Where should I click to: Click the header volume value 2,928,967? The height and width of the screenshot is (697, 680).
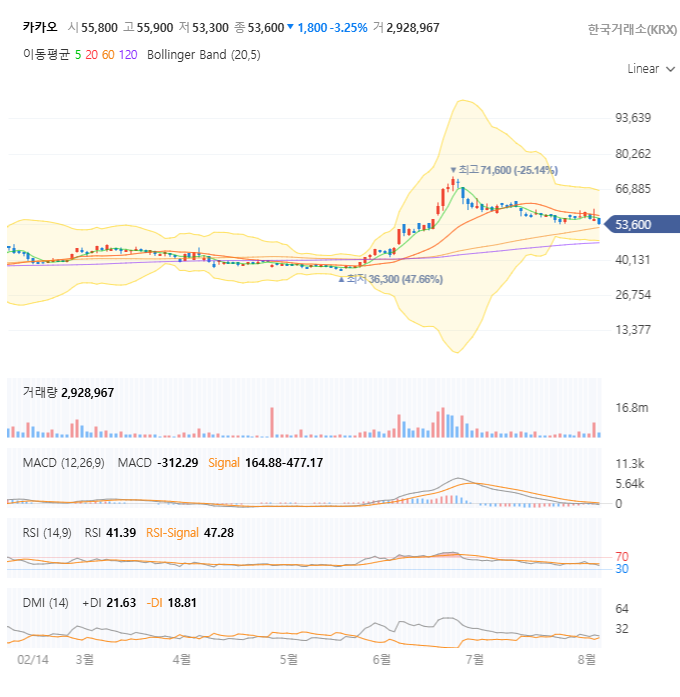(413, 28)
